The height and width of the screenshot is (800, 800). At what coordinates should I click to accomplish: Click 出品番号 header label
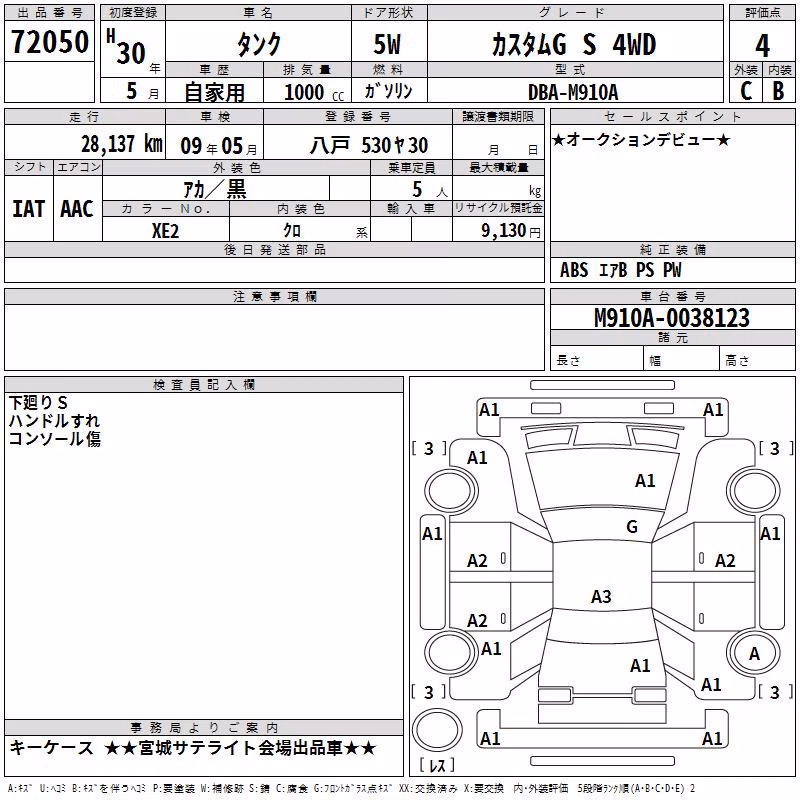(49, 13)
